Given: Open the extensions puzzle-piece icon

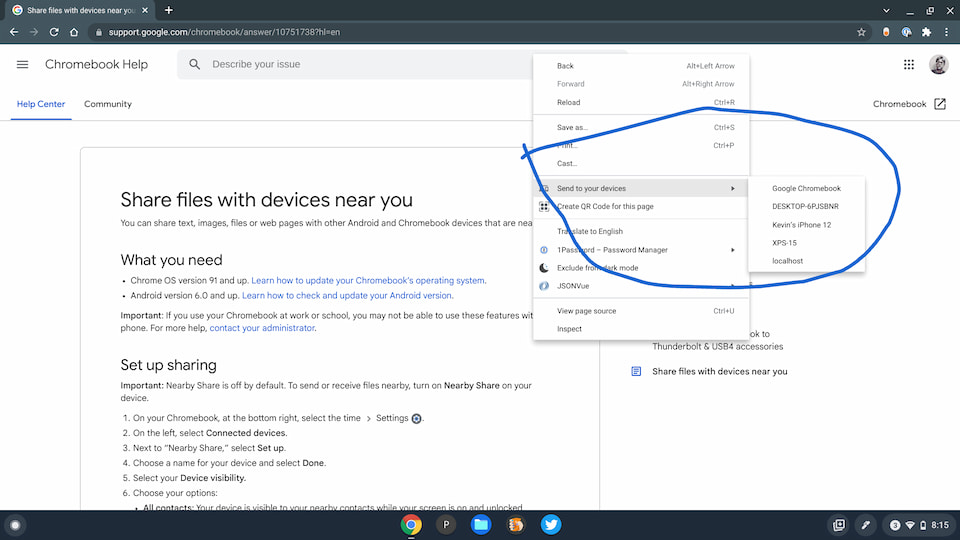Looking at the screenshot, I should pos(926,32).
